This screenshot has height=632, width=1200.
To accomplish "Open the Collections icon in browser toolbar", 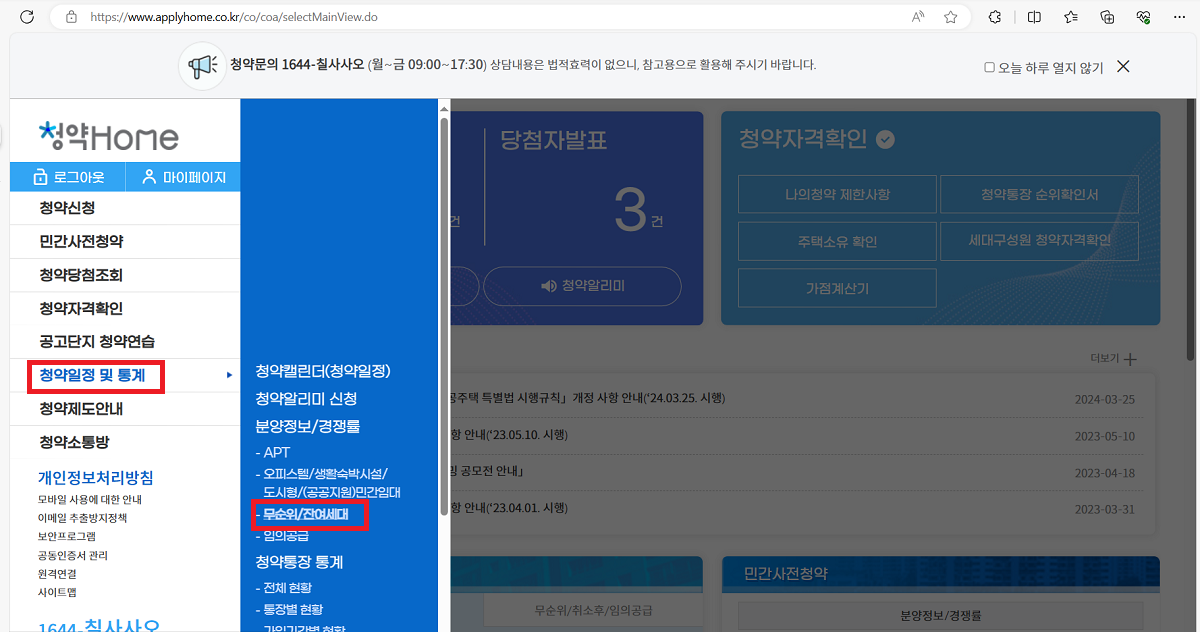I will pos(1107,16).
